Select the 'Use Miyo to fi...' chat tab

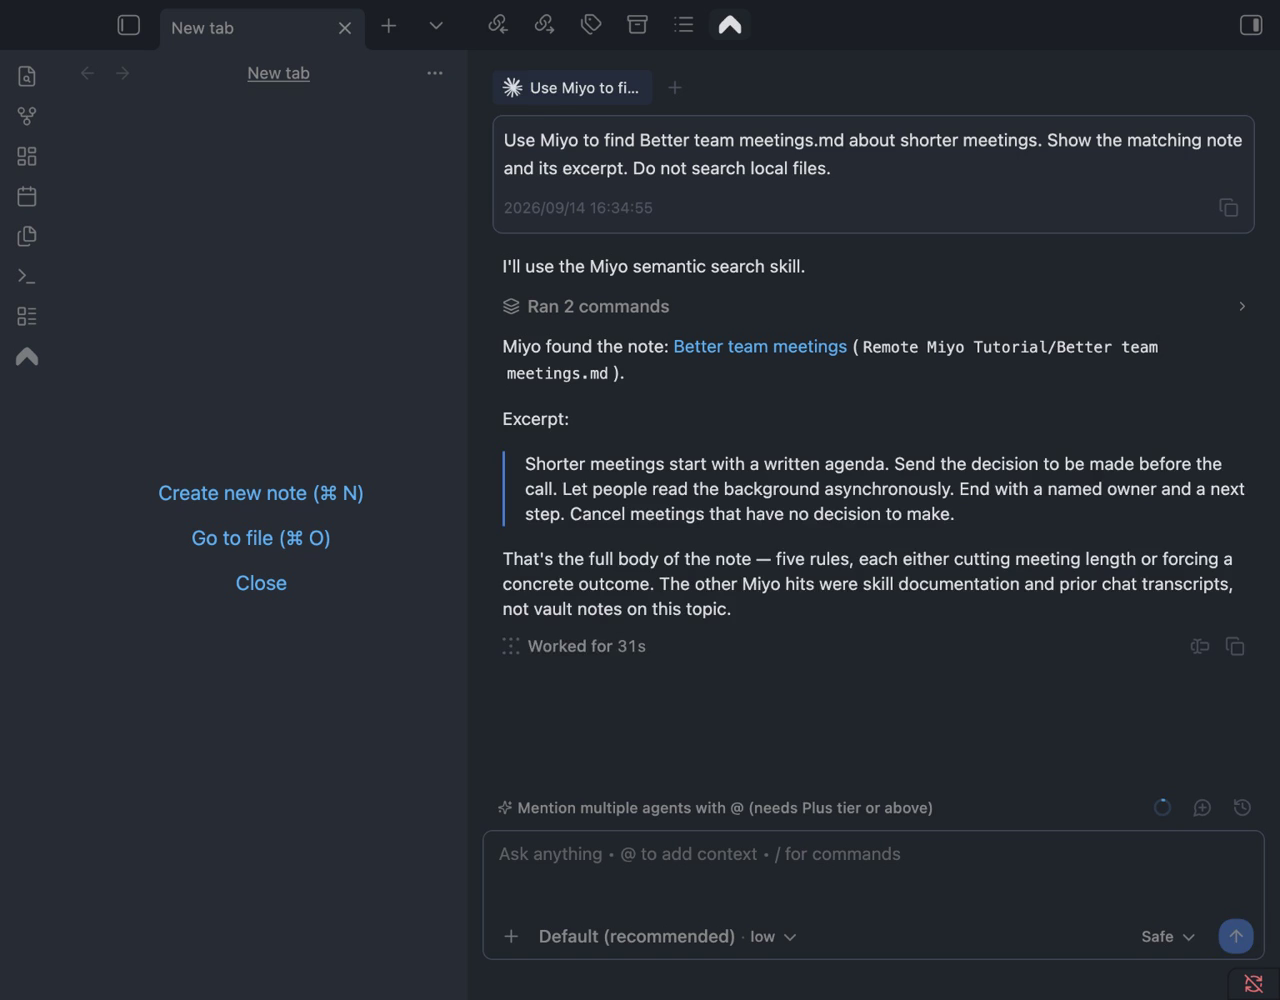tap(572, 88)
